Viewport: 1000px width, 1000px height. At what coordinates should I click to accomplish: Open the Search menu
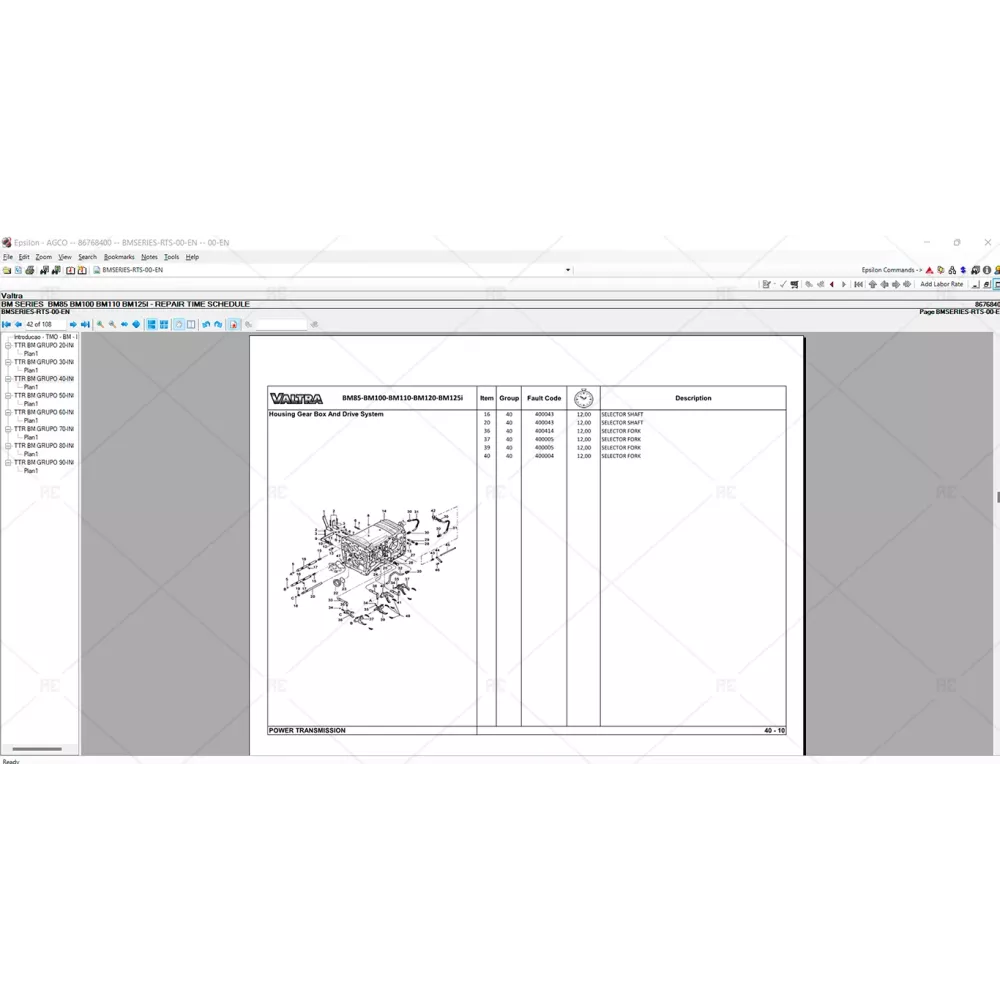tap(87, 257)
